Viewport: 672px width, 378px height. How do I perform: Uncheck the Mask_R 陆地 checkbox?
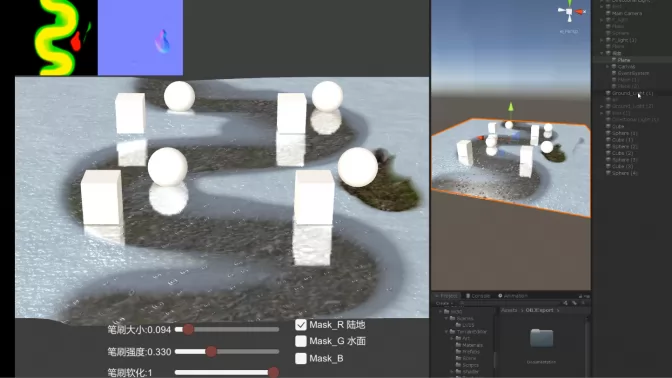(x=301, y=325)
